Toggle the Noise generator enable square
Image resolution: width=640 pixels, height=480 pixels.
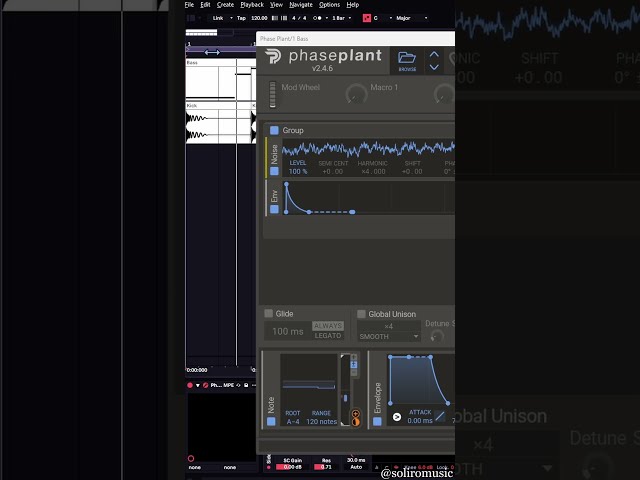click(x=274, y=171)
